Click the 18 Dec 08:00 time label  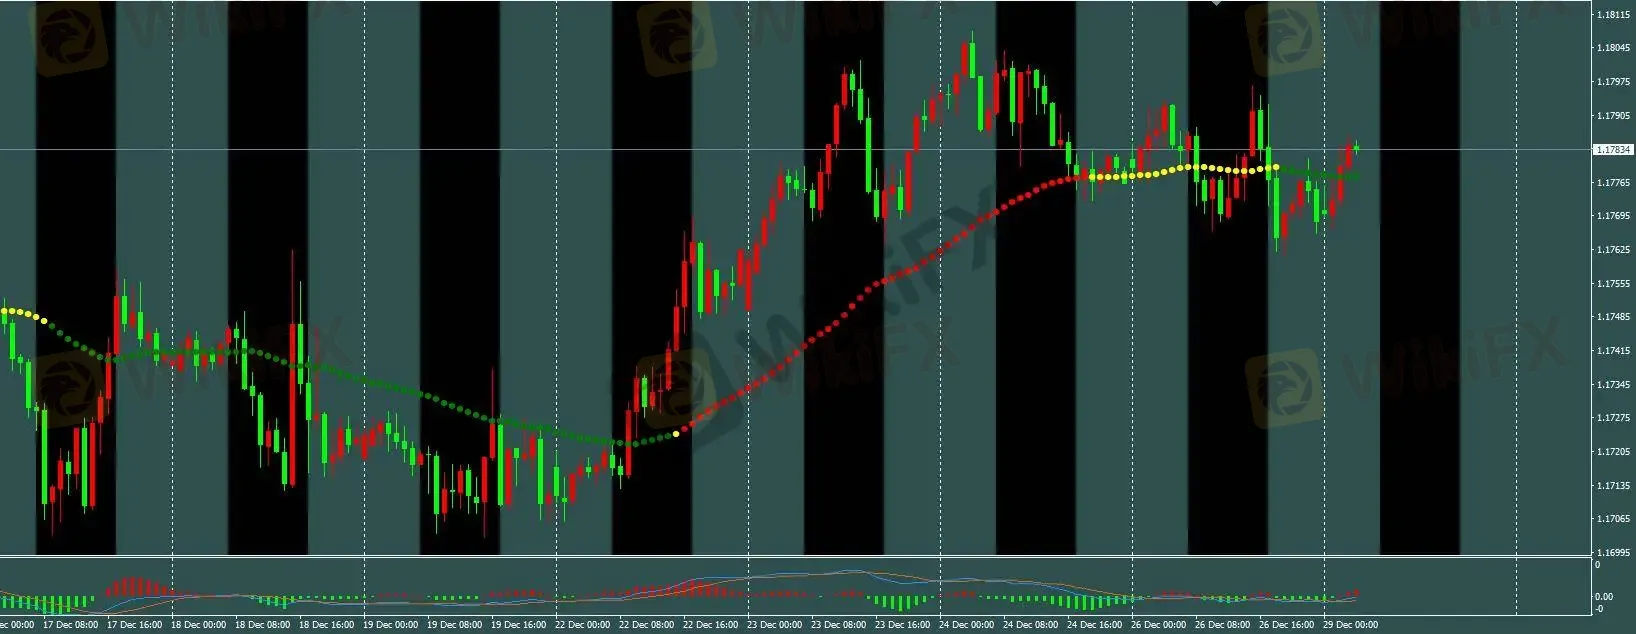pos(262,625)
